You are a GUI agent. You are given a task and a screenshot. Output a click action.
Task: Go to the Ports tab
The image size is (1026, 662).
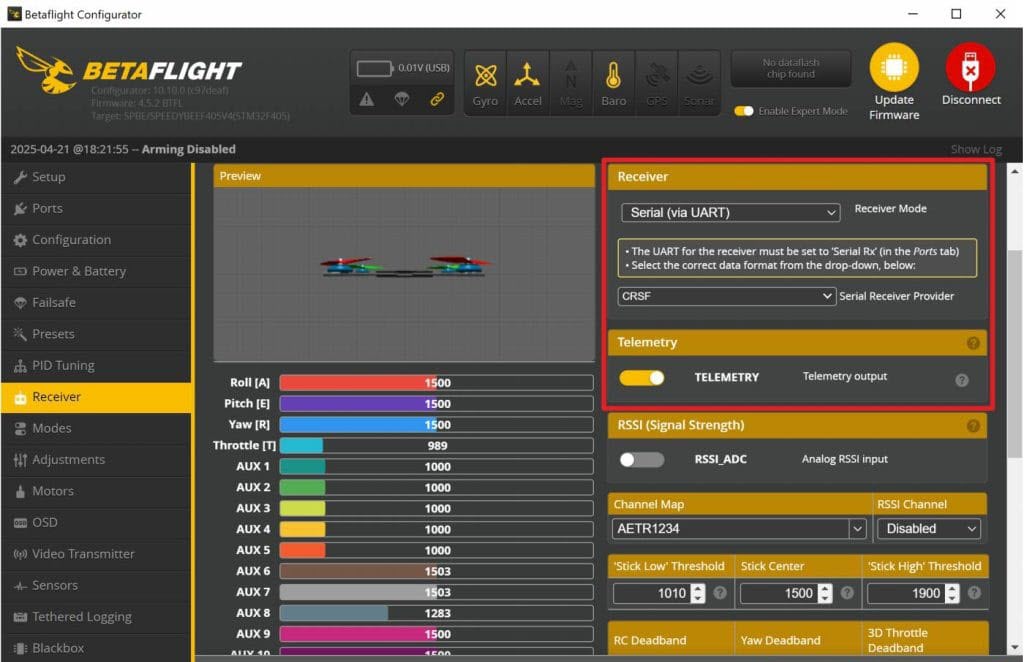click(96, 209)
